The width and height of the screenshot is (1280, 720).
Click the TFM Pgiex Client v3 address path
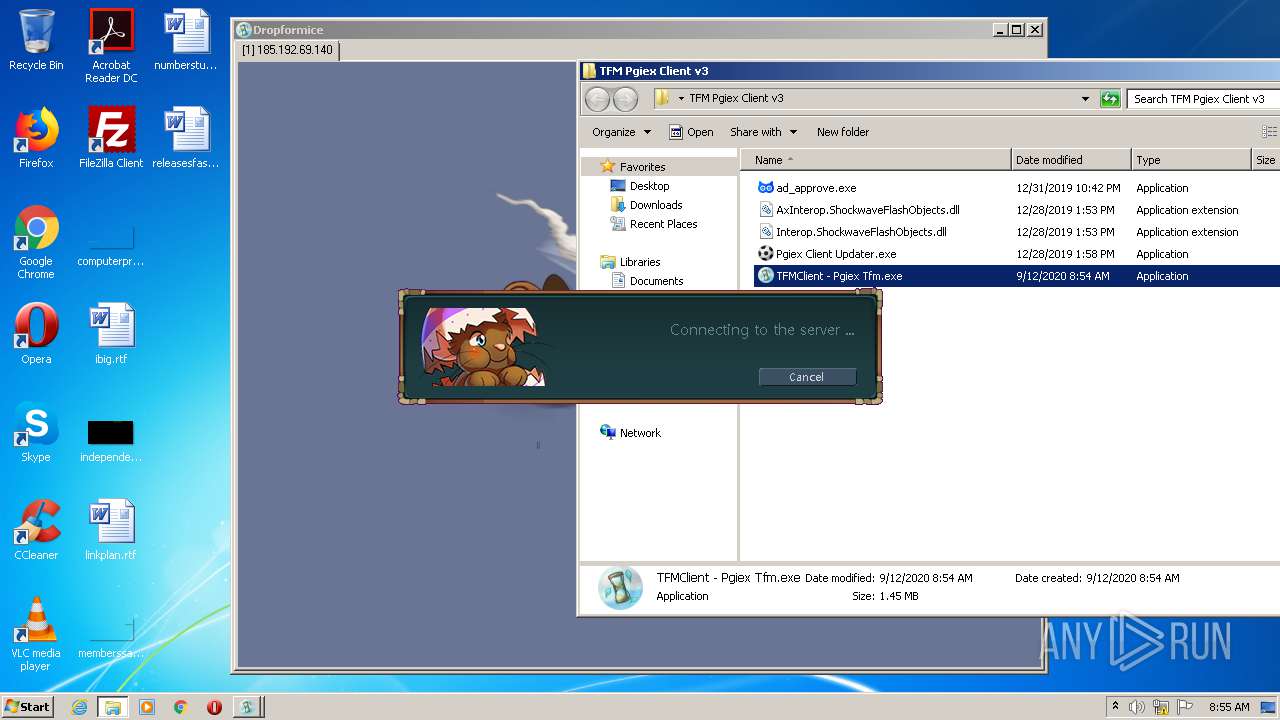[x=736, y=99]
